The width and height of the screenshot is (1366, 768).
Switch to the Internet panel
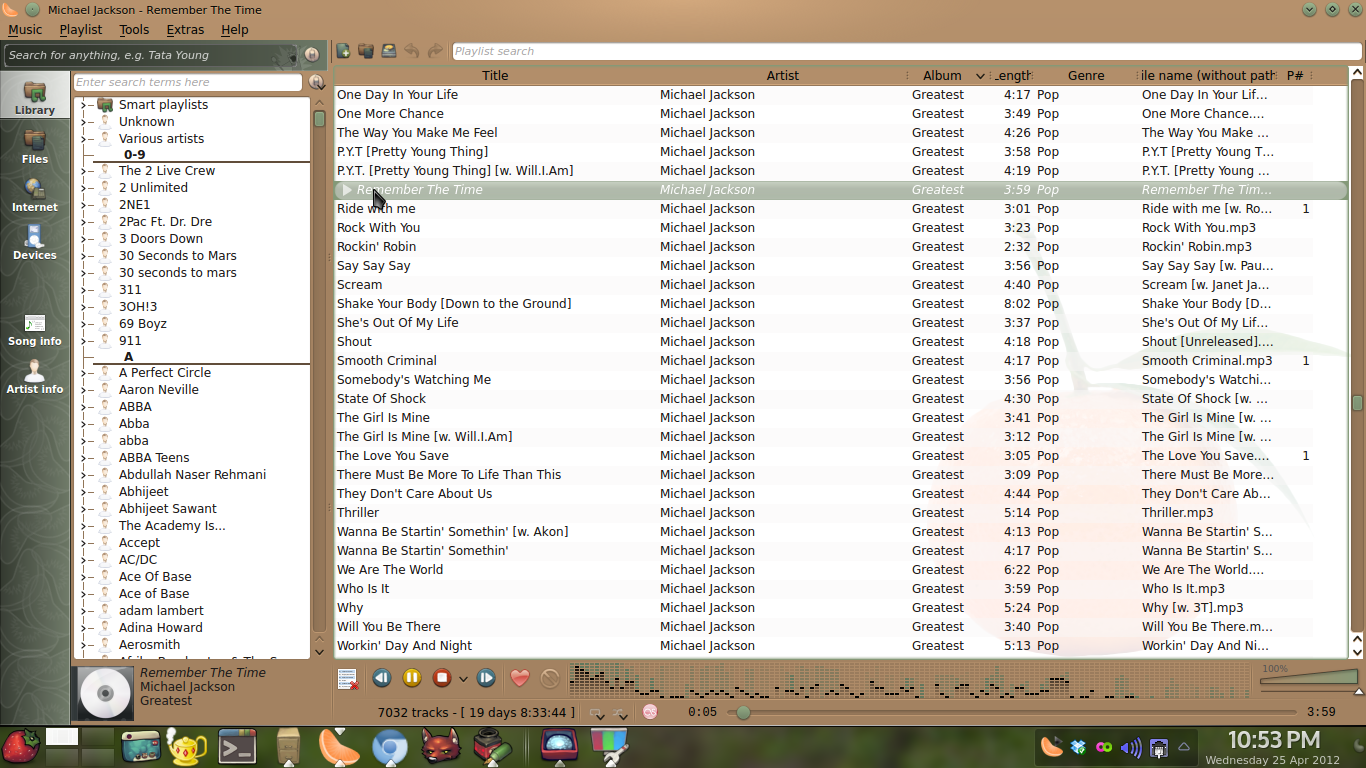click(x=35, y=194)
